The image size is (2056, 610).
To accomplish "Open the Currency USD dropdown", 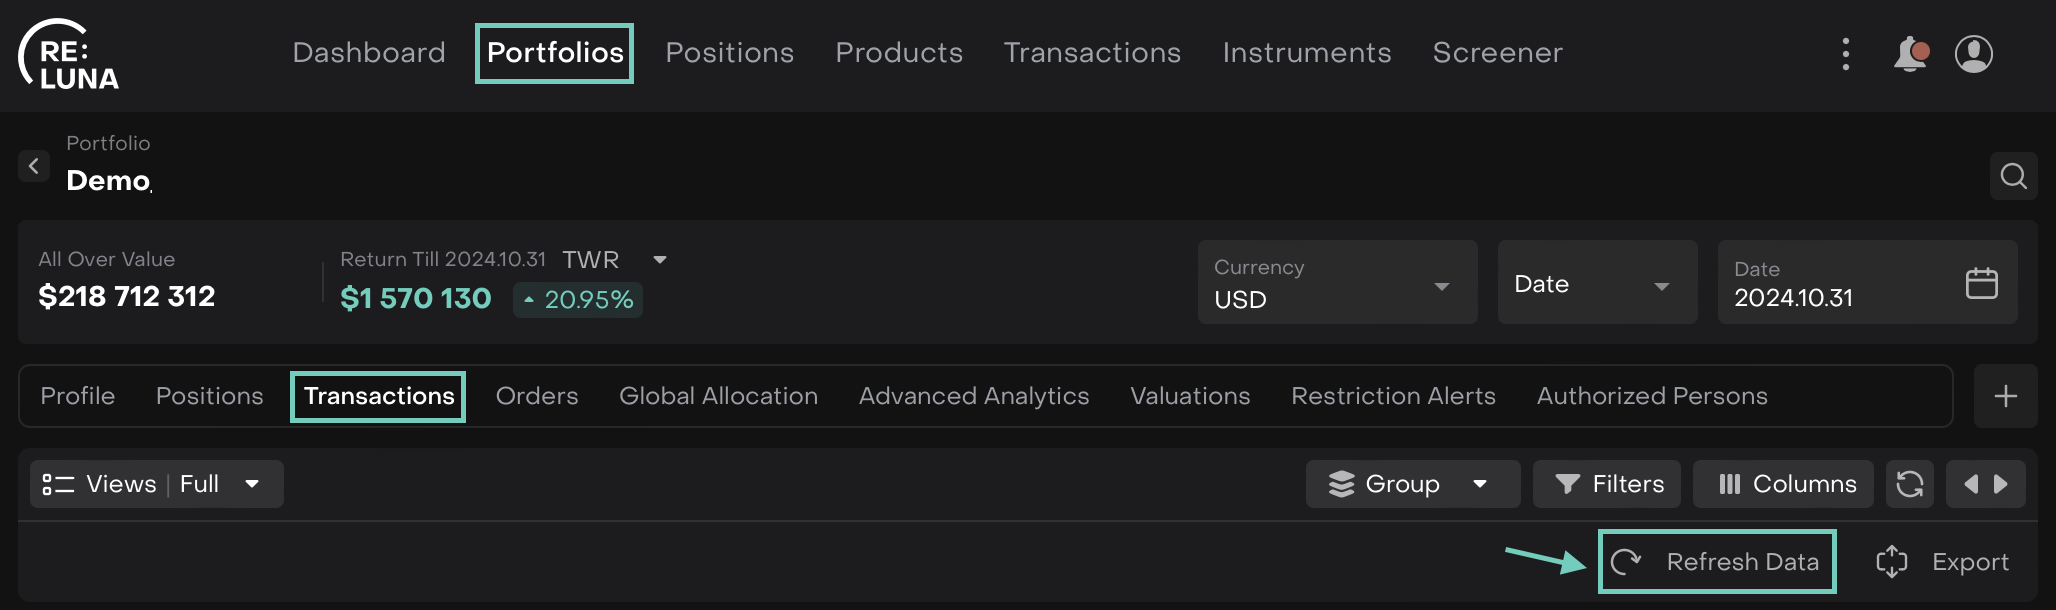I will click(x=1337, y=283).
